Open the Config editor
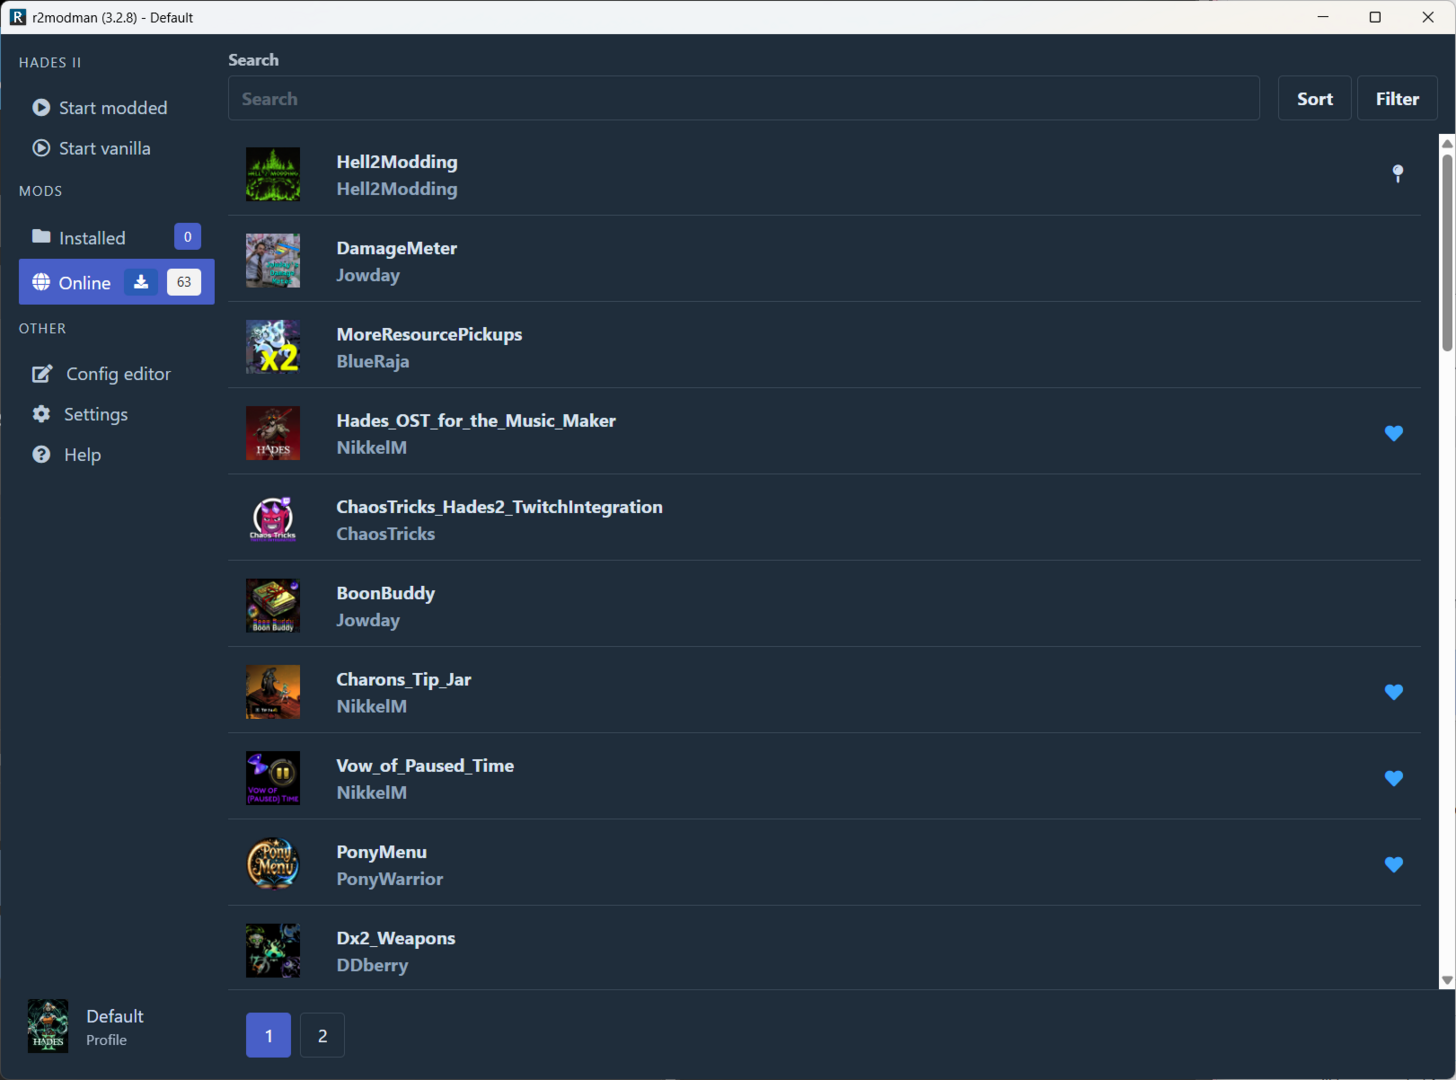Viewport: 1456px width, 1080px height. (x=116, y=374)
